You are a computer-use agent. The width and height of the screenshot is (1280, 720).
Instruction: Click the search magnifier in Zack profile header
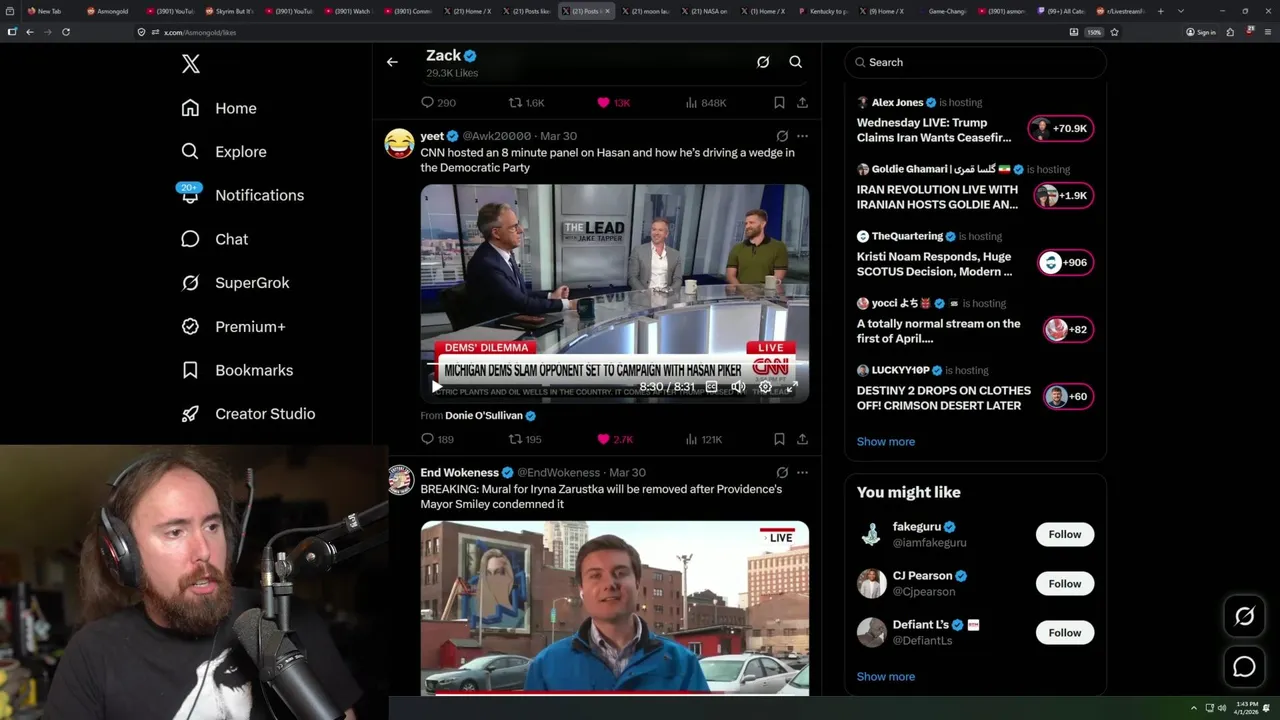796,62
